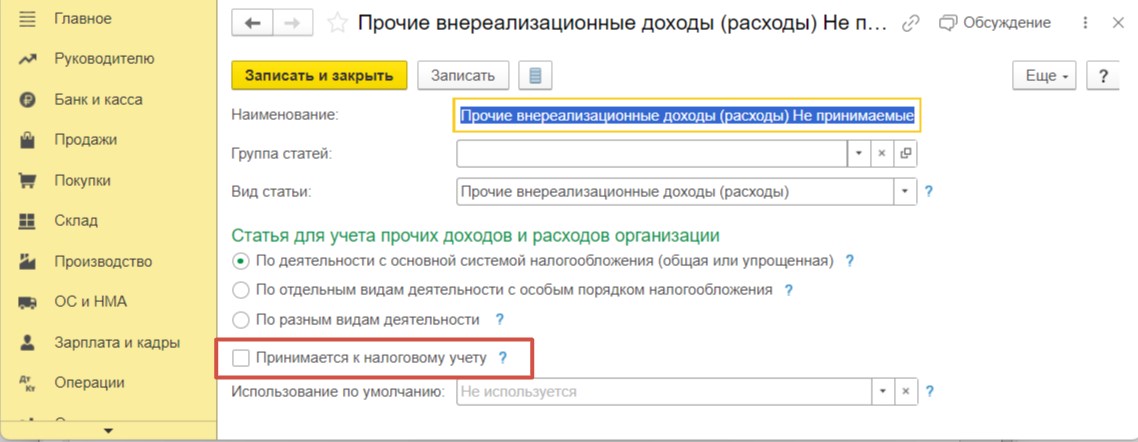The height and width of the screenshot is (442, 1138).
Task: Show hint next to Вид статьи
Action: click(x=928, y=193)
